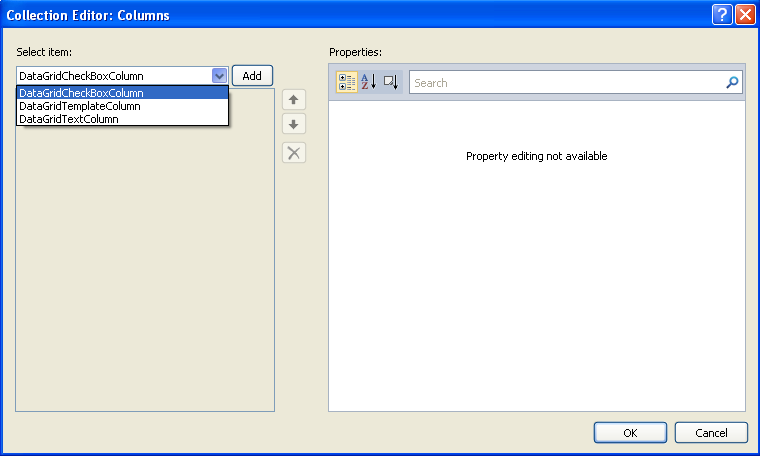Close the Collection Editor window

[745, 15]
